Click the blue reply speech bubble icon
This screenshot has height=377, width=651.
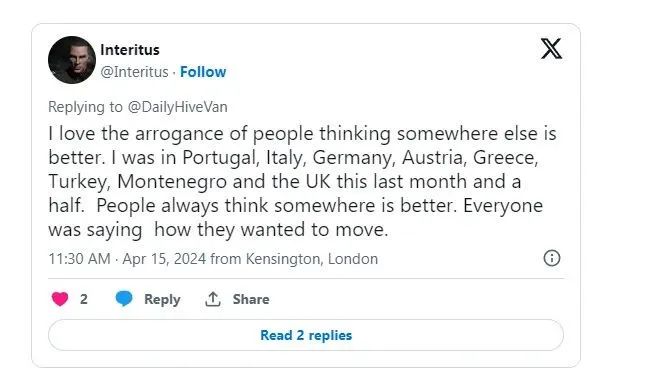(124, 299)
